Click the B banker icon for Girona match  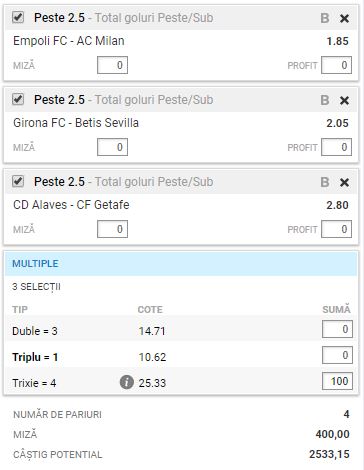point(325,100)
